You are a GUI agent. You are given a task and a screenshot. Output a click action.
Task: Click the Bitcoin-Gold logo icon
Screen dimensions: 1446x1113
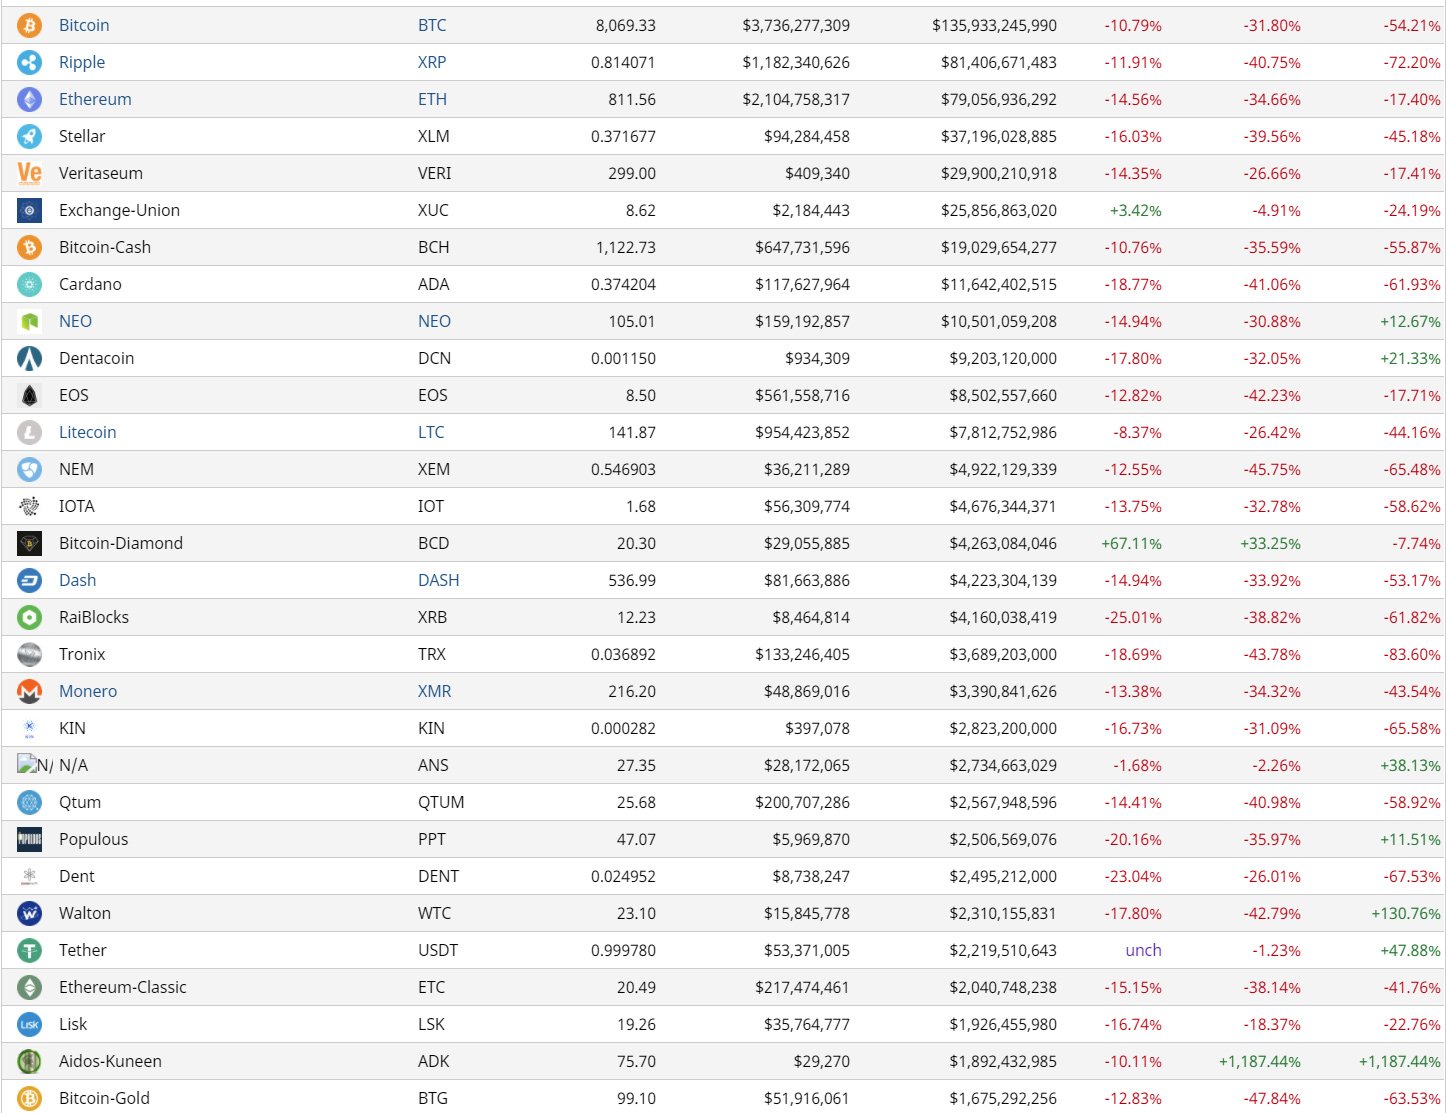[30, 1098]
